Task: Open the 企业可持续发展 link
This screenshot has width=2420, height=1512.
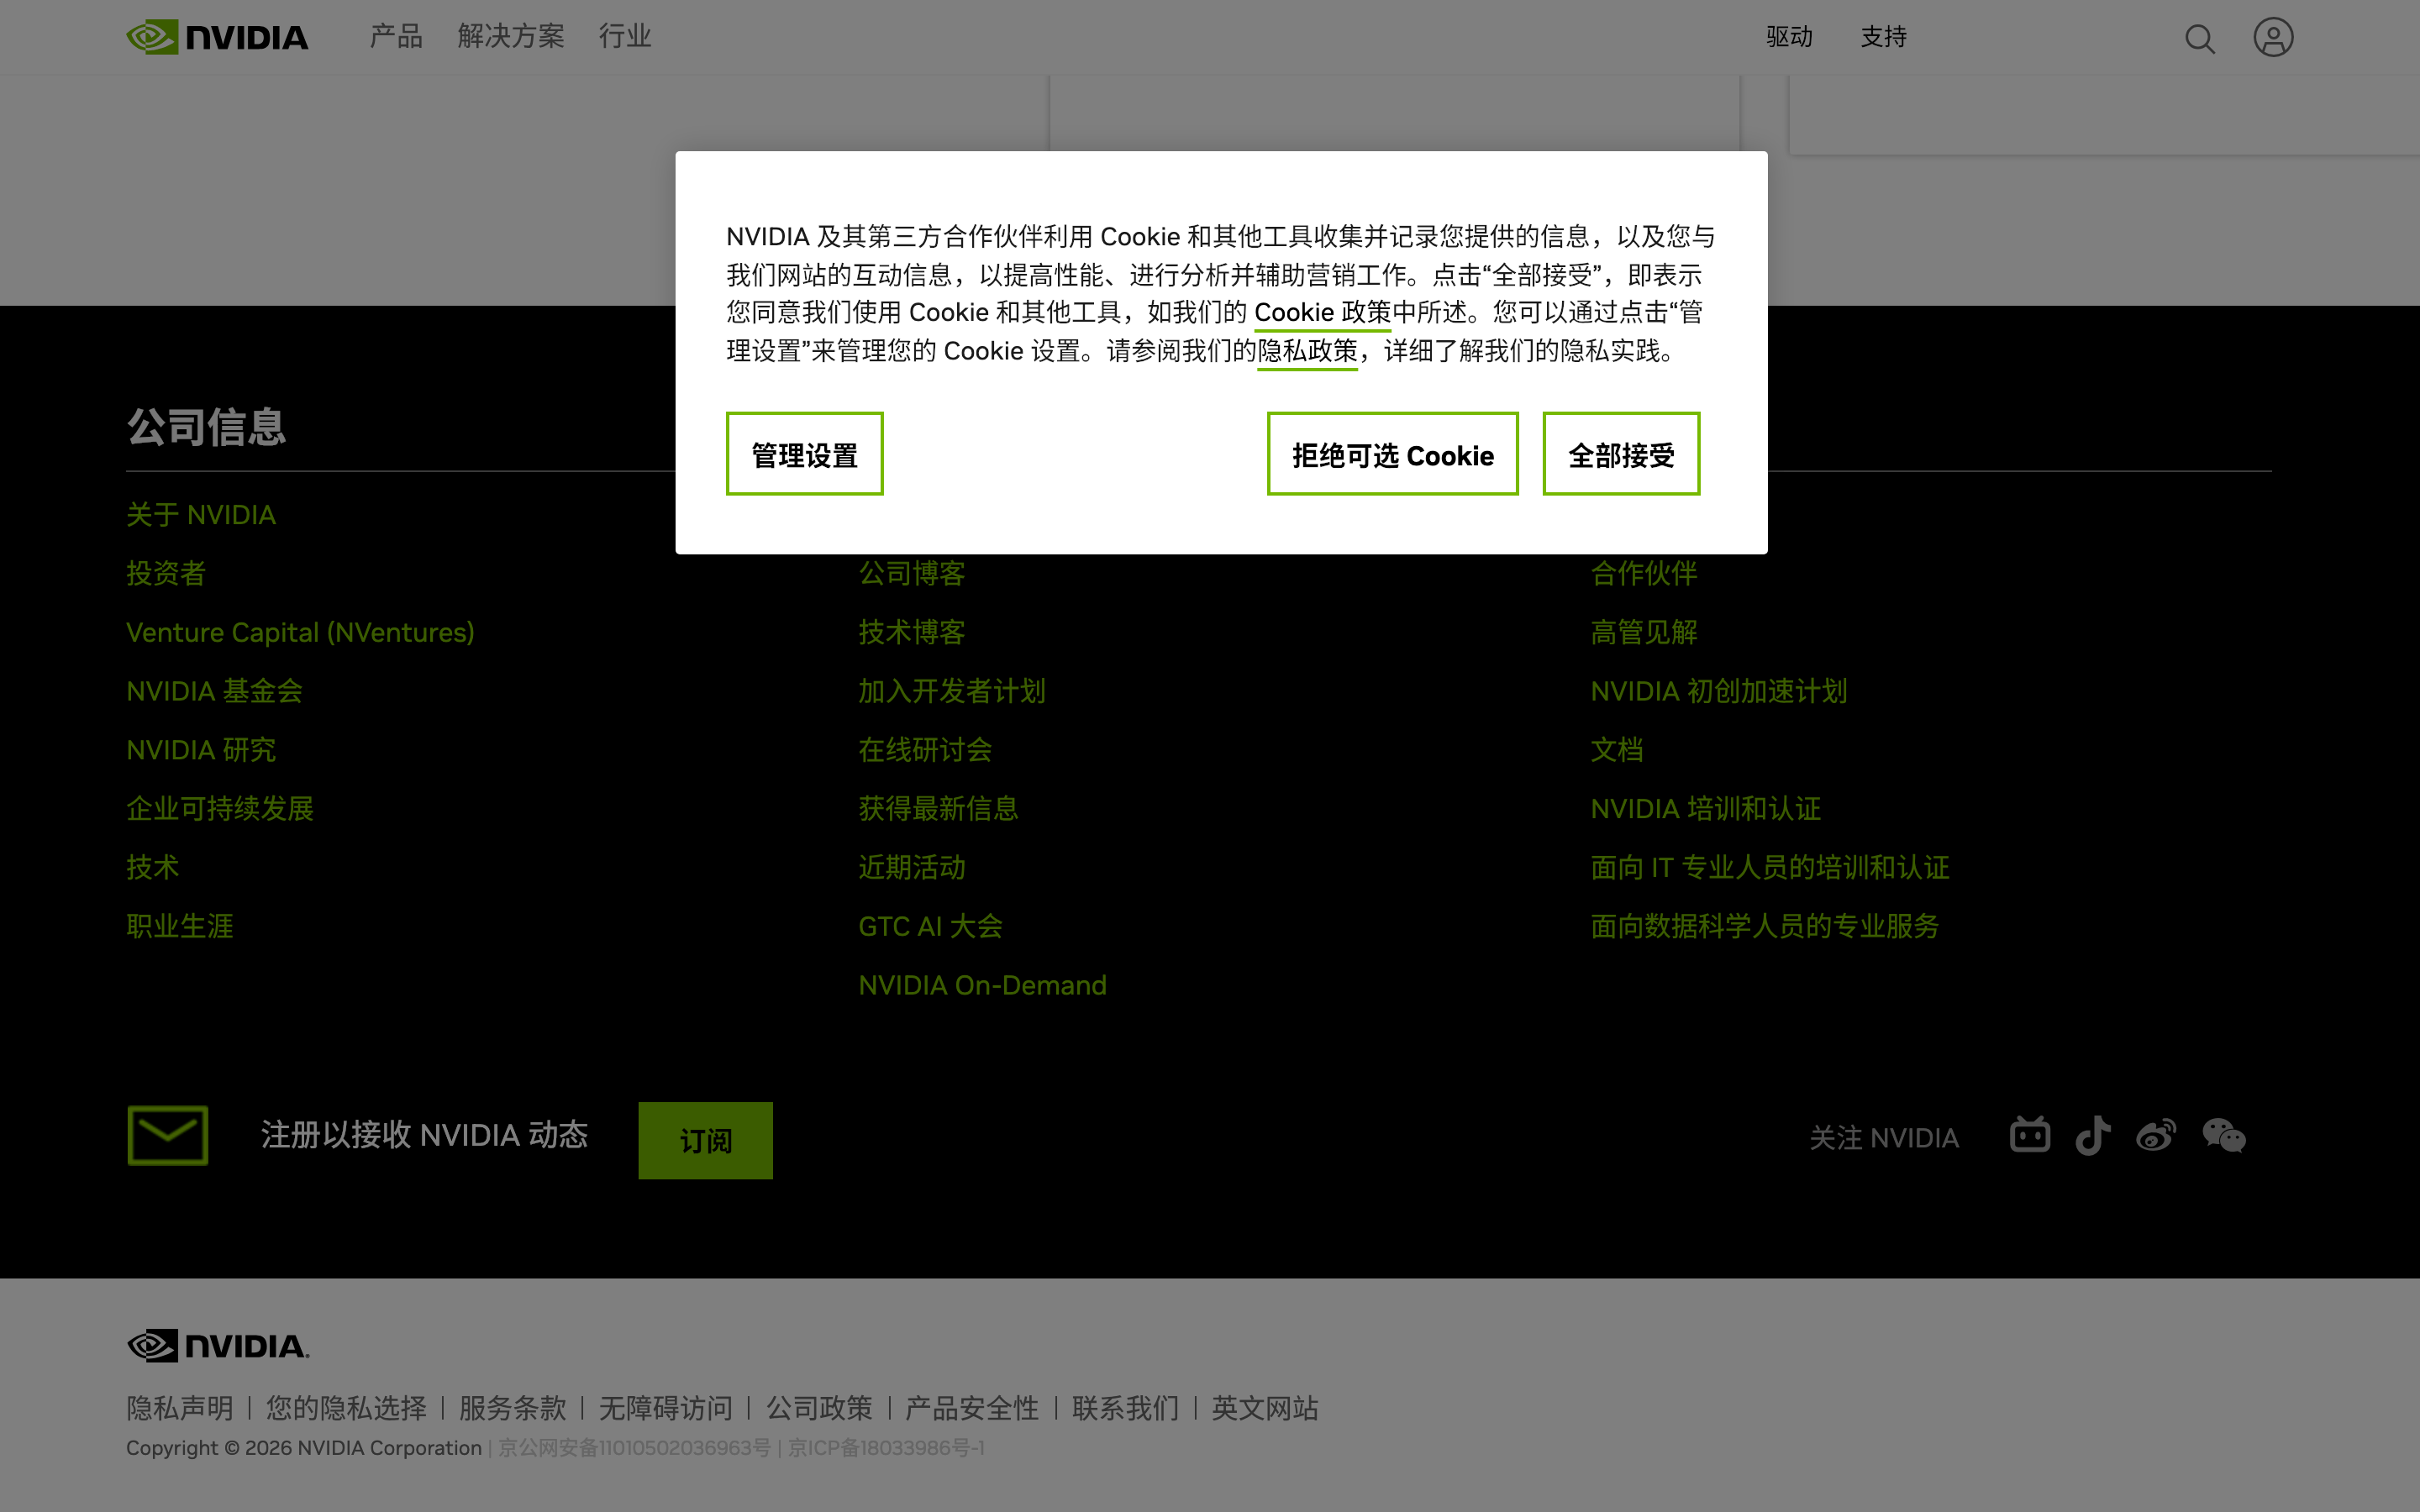Action: (220, 809)
